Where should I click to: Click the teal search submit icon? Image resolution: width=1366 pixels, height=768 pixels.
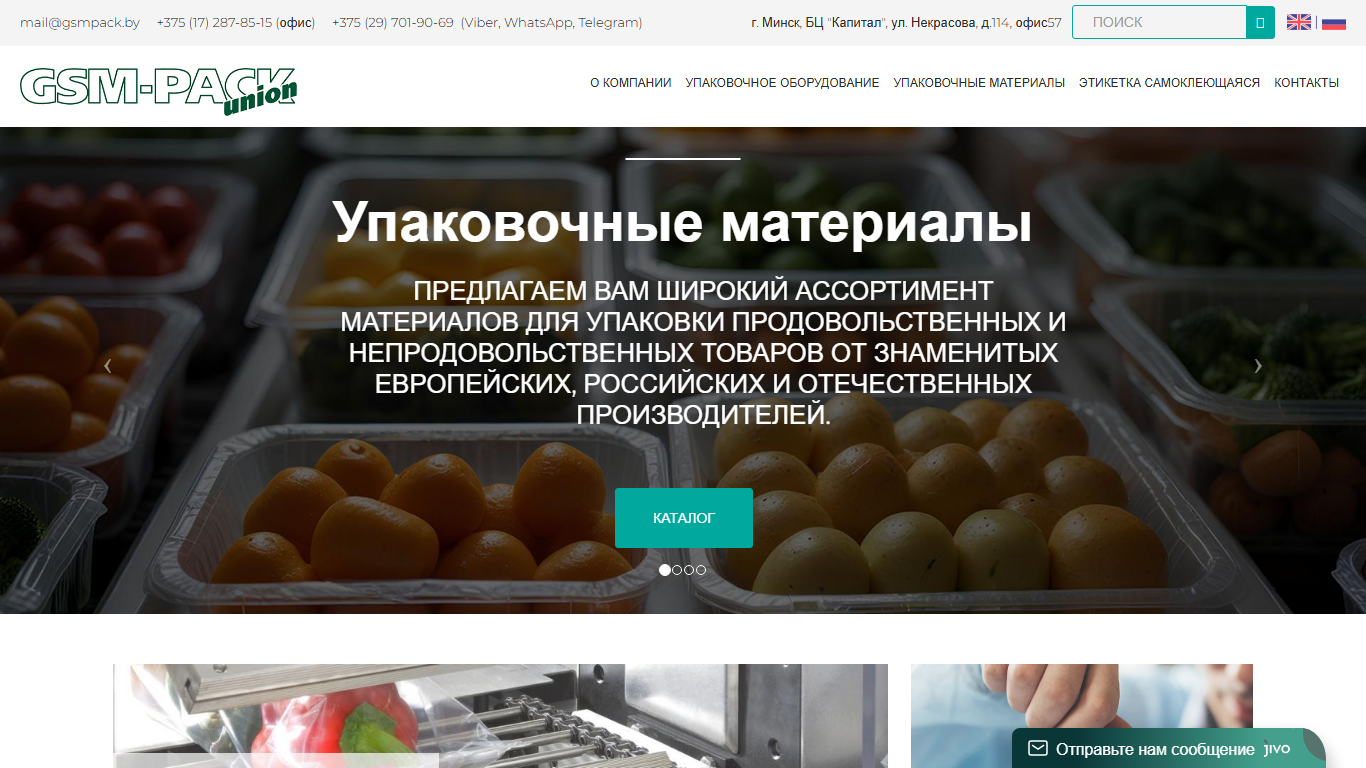1260,22
